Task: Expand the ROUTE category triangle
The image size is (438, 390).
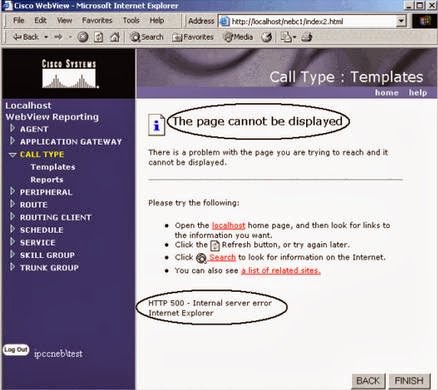Action: (x=12, y=204)
